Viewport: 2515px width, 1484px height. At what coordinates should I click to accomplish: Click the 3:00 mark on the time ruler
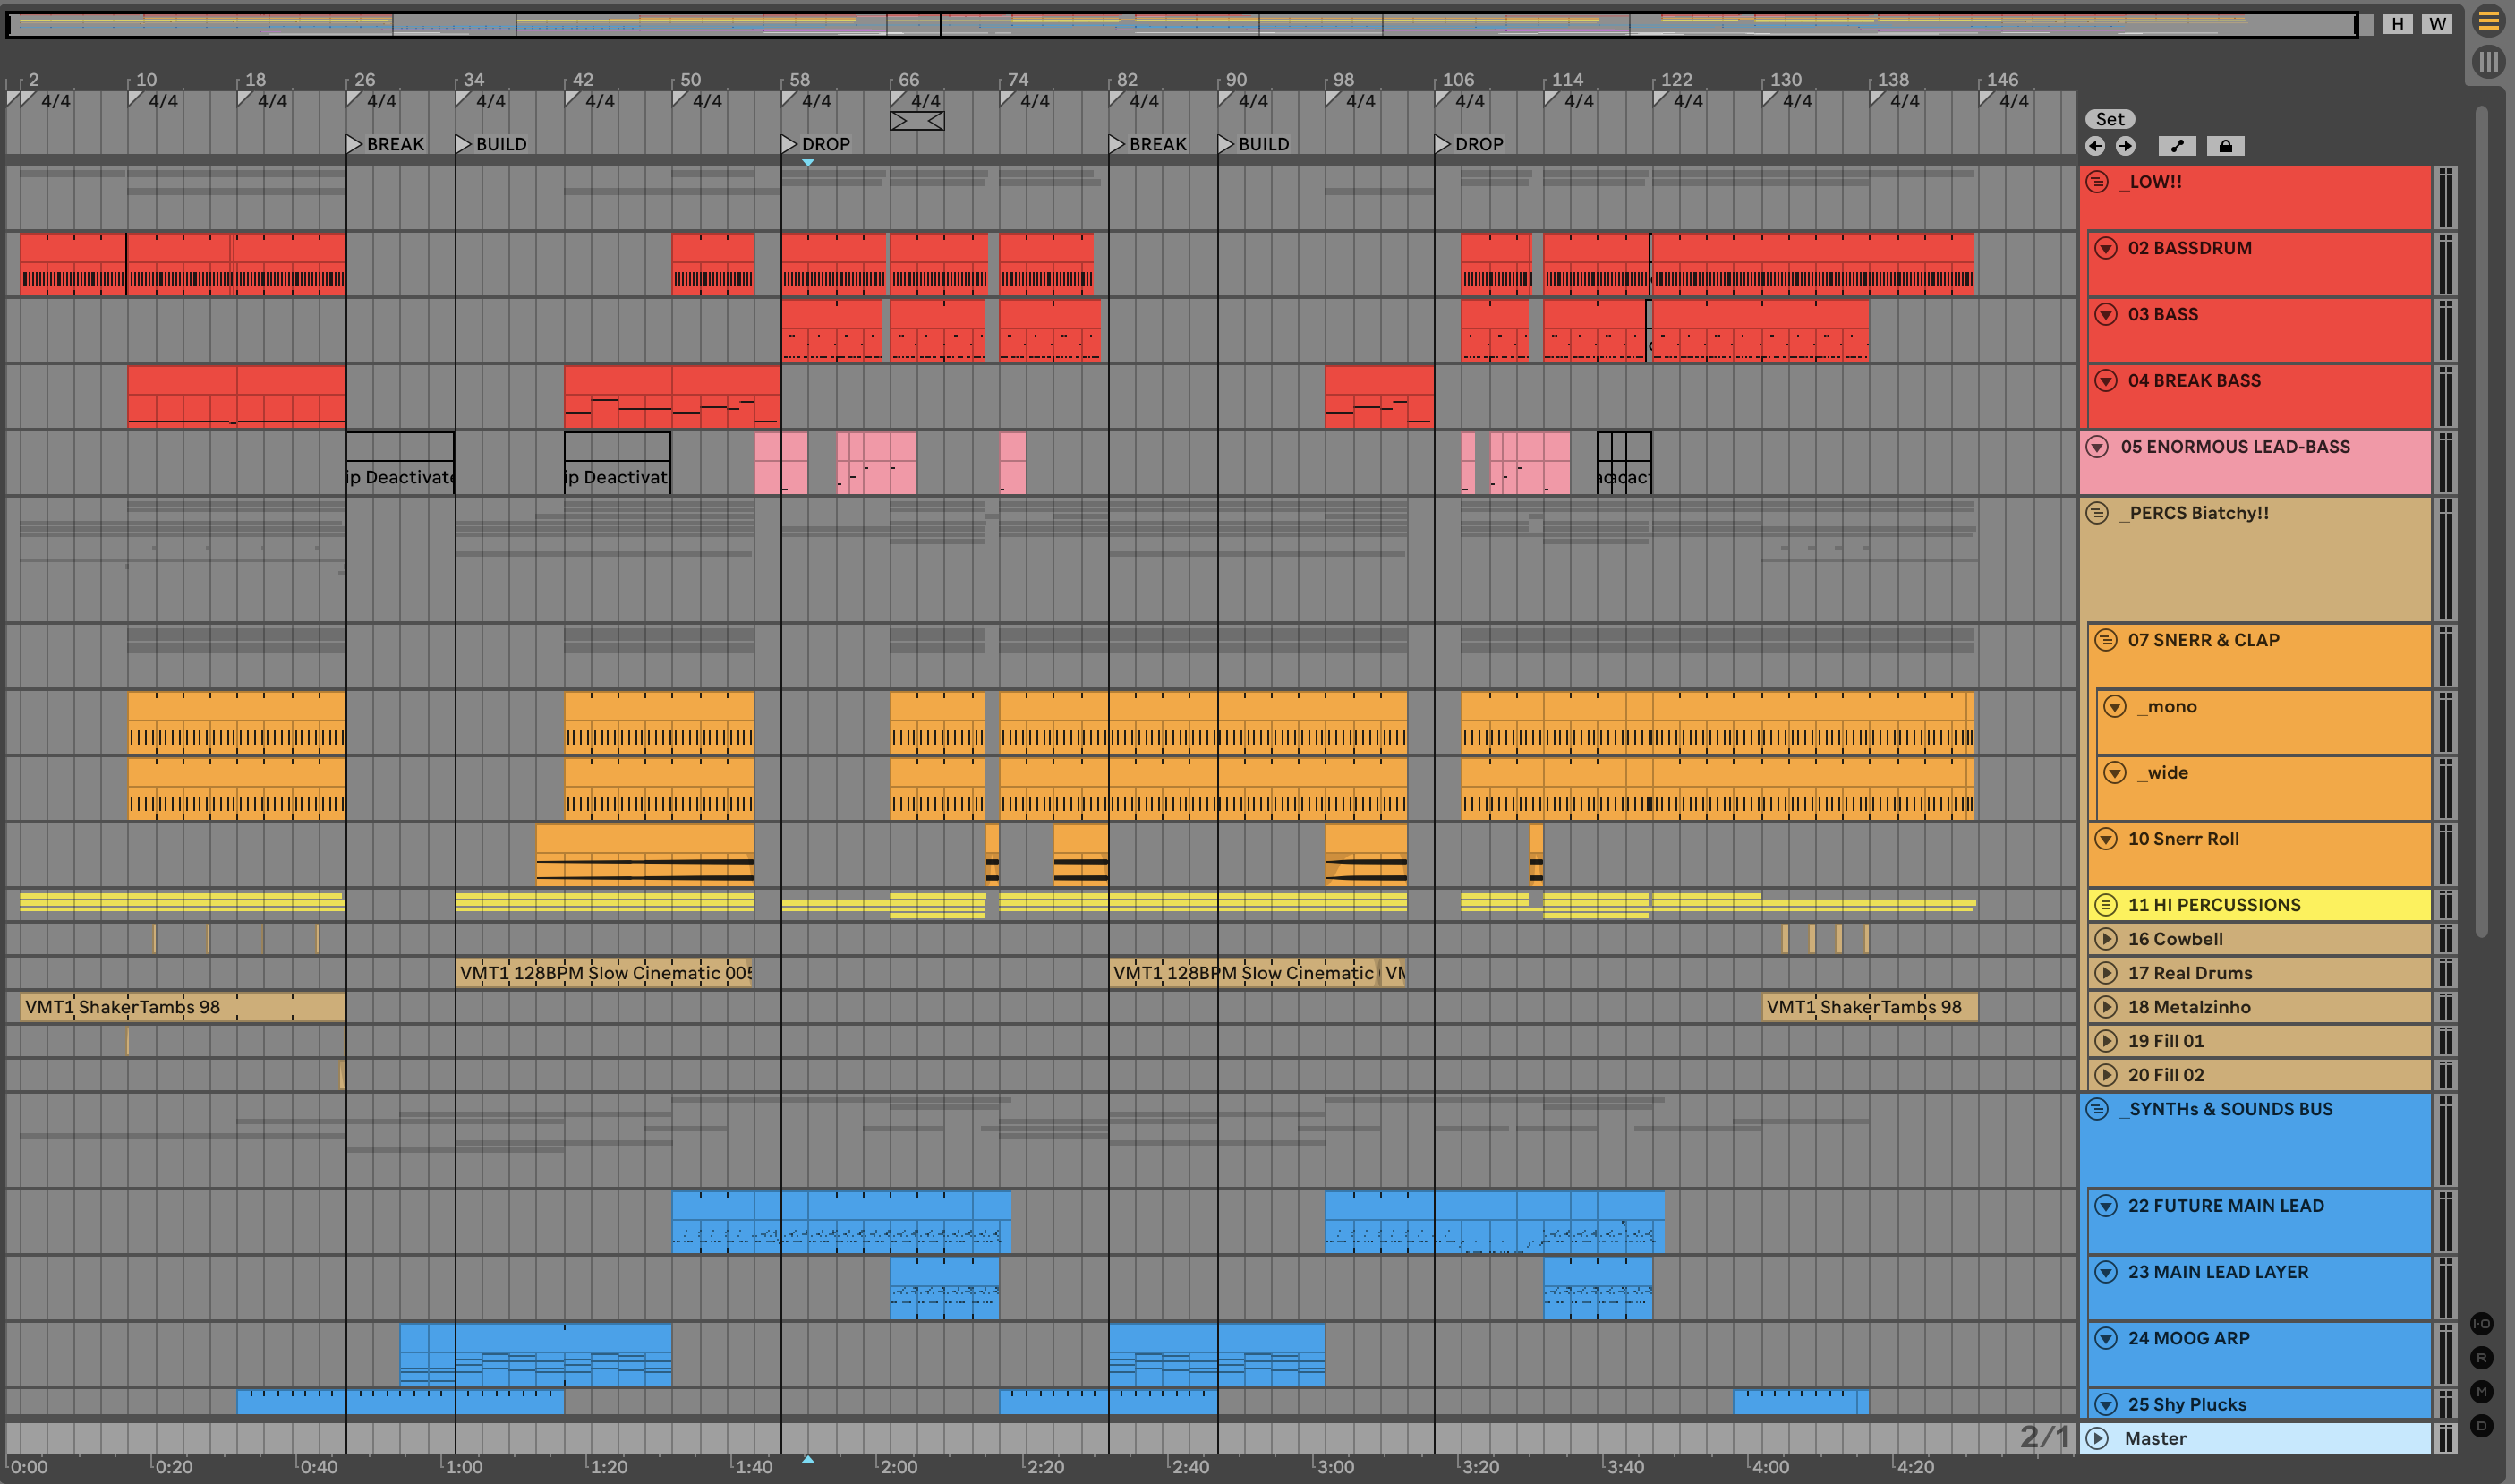coord(1335,1467)
